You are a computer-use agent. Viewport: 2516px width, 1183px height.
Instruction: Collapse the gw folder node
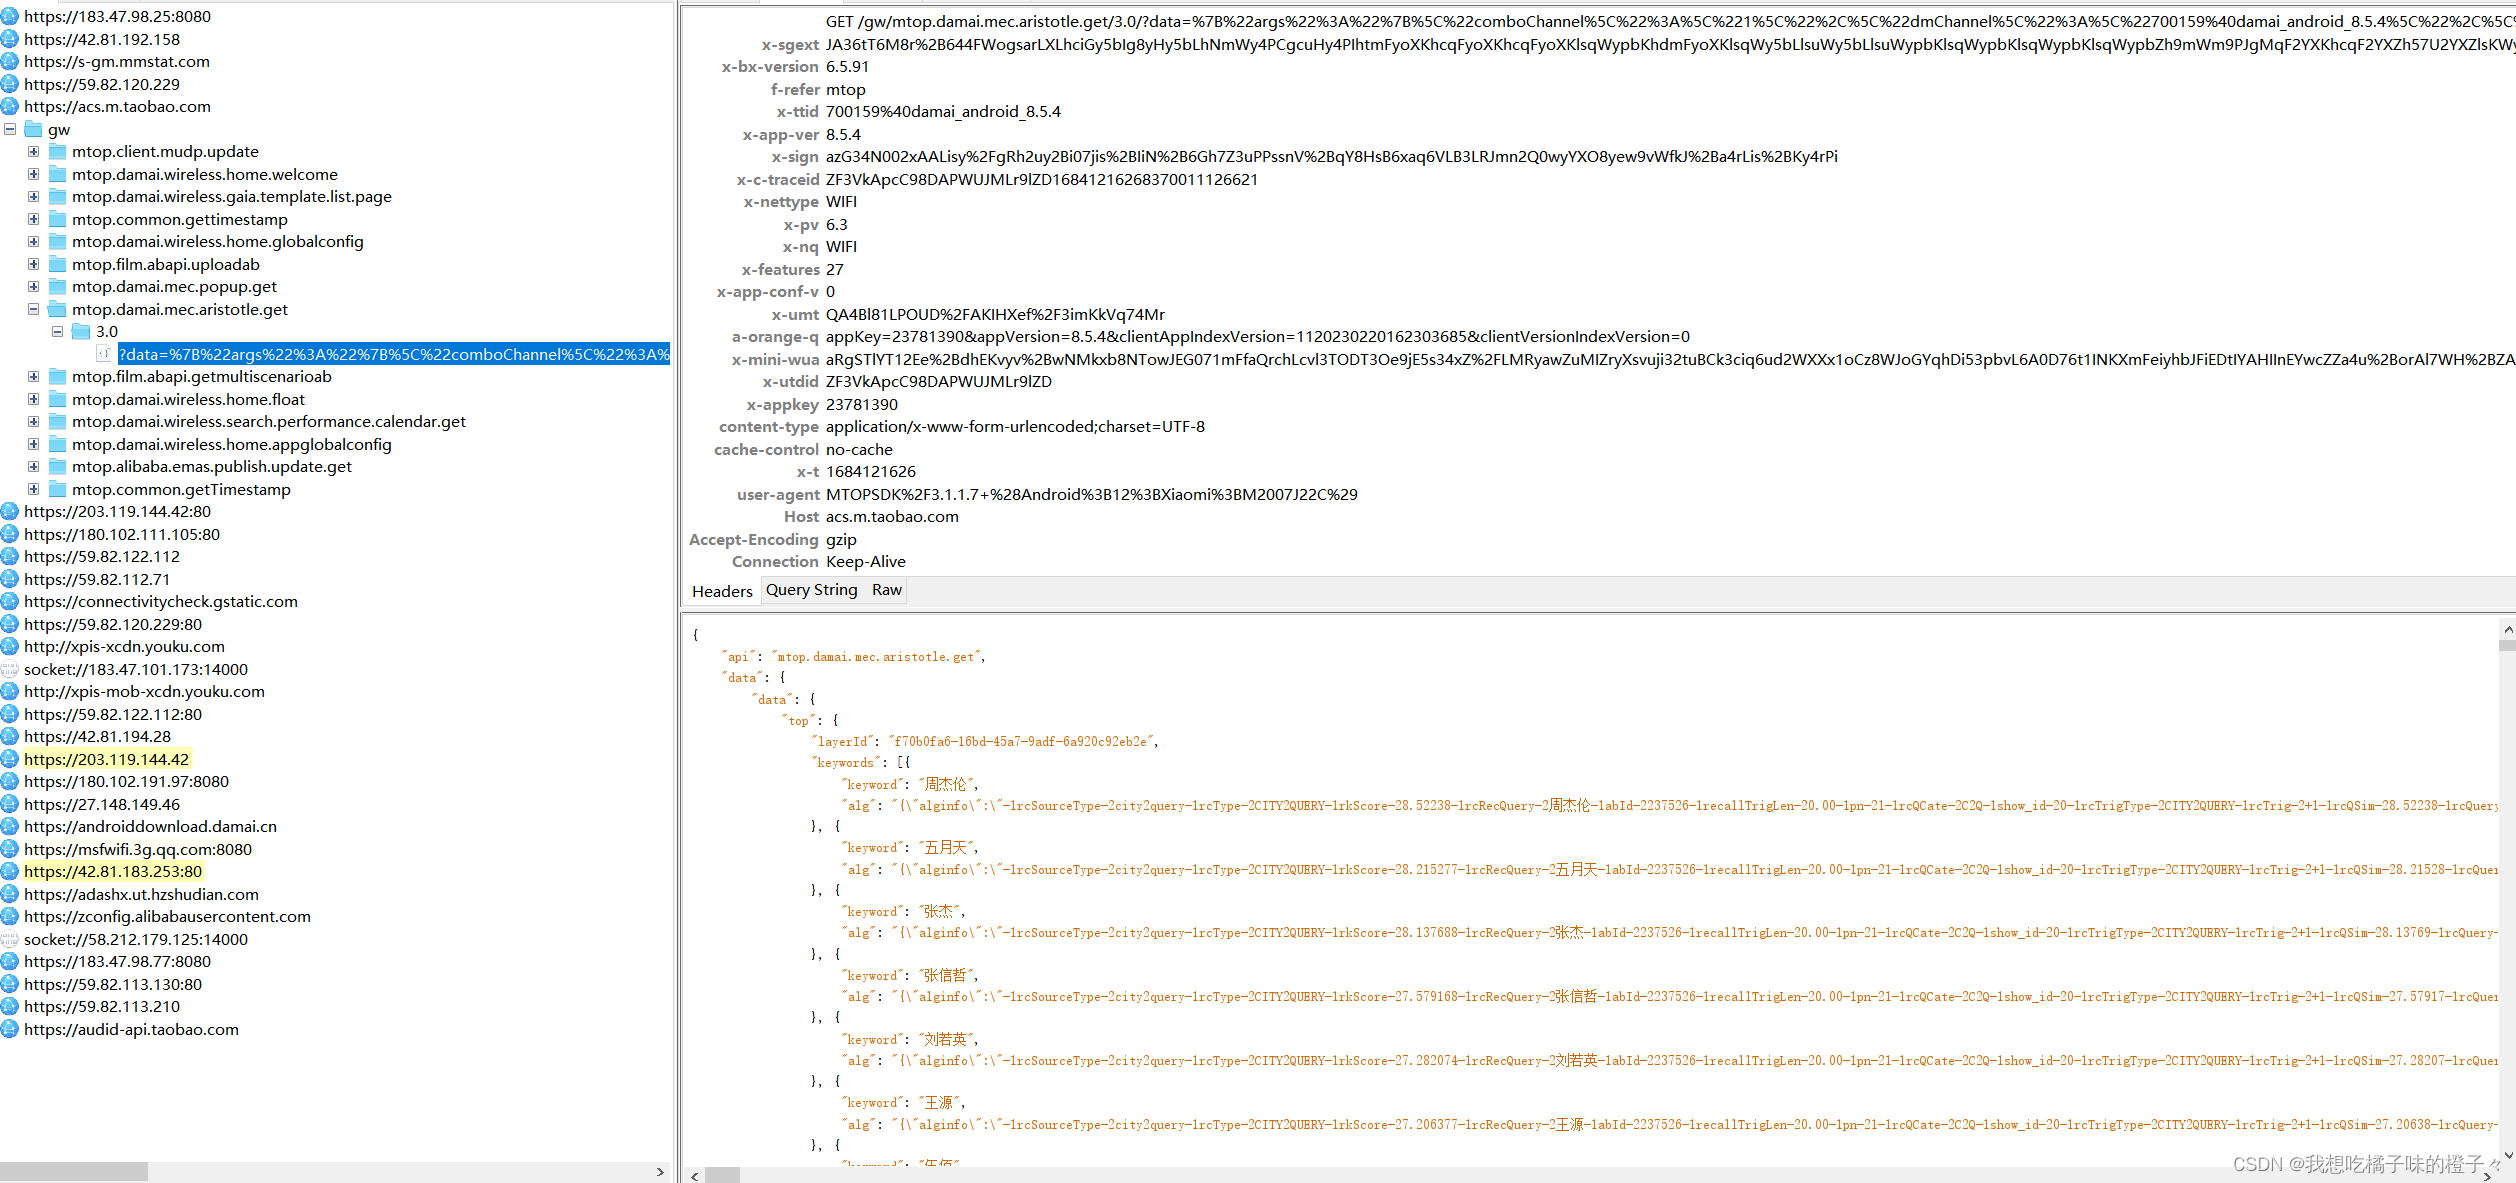tap(10, 129)
